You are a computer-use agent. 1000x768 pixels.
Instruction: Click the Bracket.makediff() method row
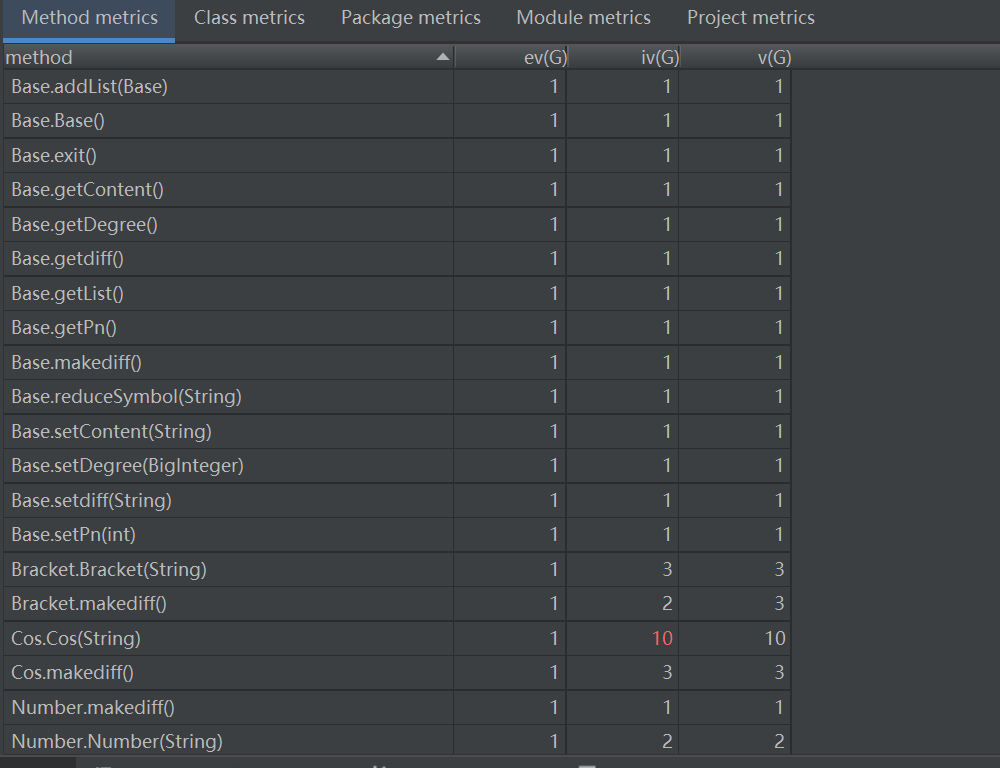(x=88, y=604)
